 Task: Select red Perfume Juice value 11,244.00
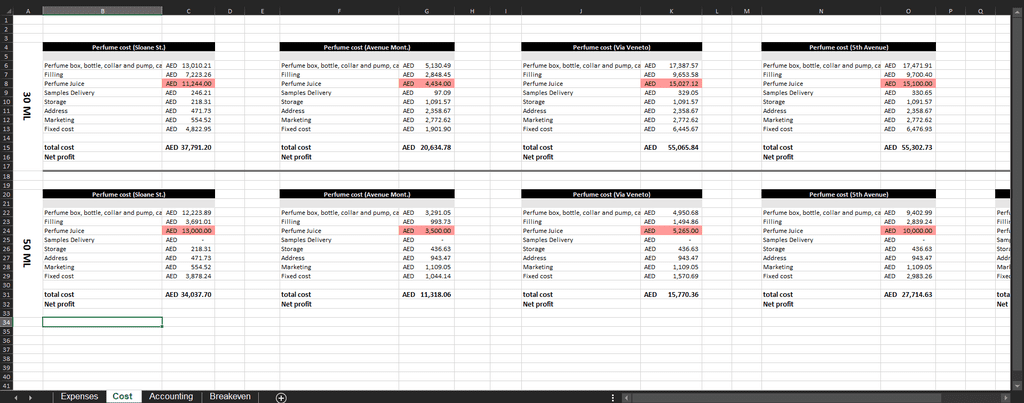click(189, 84)
